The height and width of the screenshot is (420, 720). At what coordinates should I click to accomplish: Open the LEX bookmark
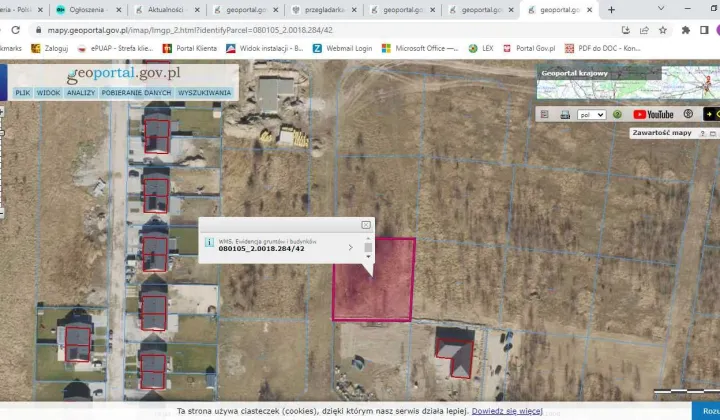481,48
